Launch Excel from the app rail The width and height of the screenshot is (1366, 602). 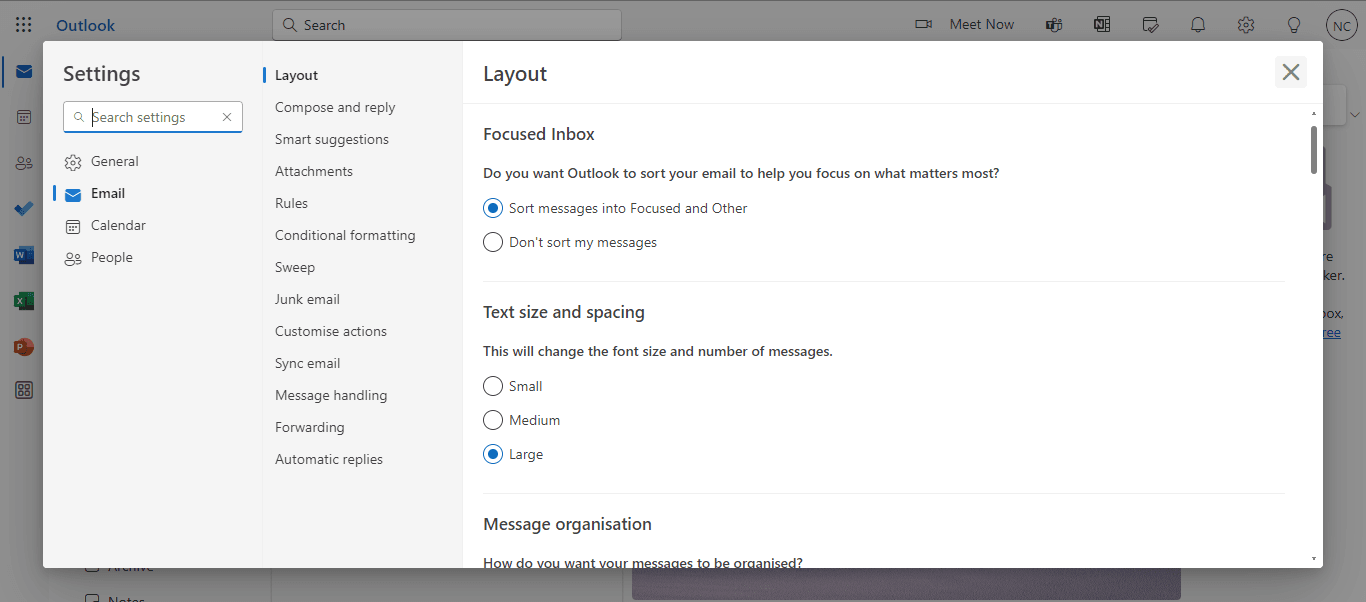(x=24, y=301)
